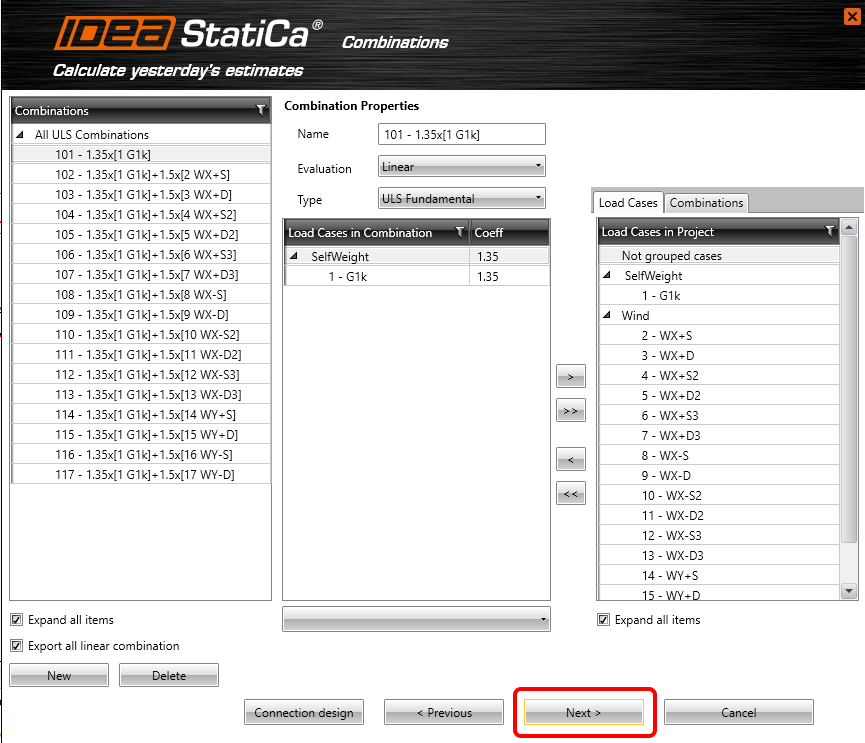Select combination 104 with WX+S2
This screenshot has height=743, width=865.
141,215
